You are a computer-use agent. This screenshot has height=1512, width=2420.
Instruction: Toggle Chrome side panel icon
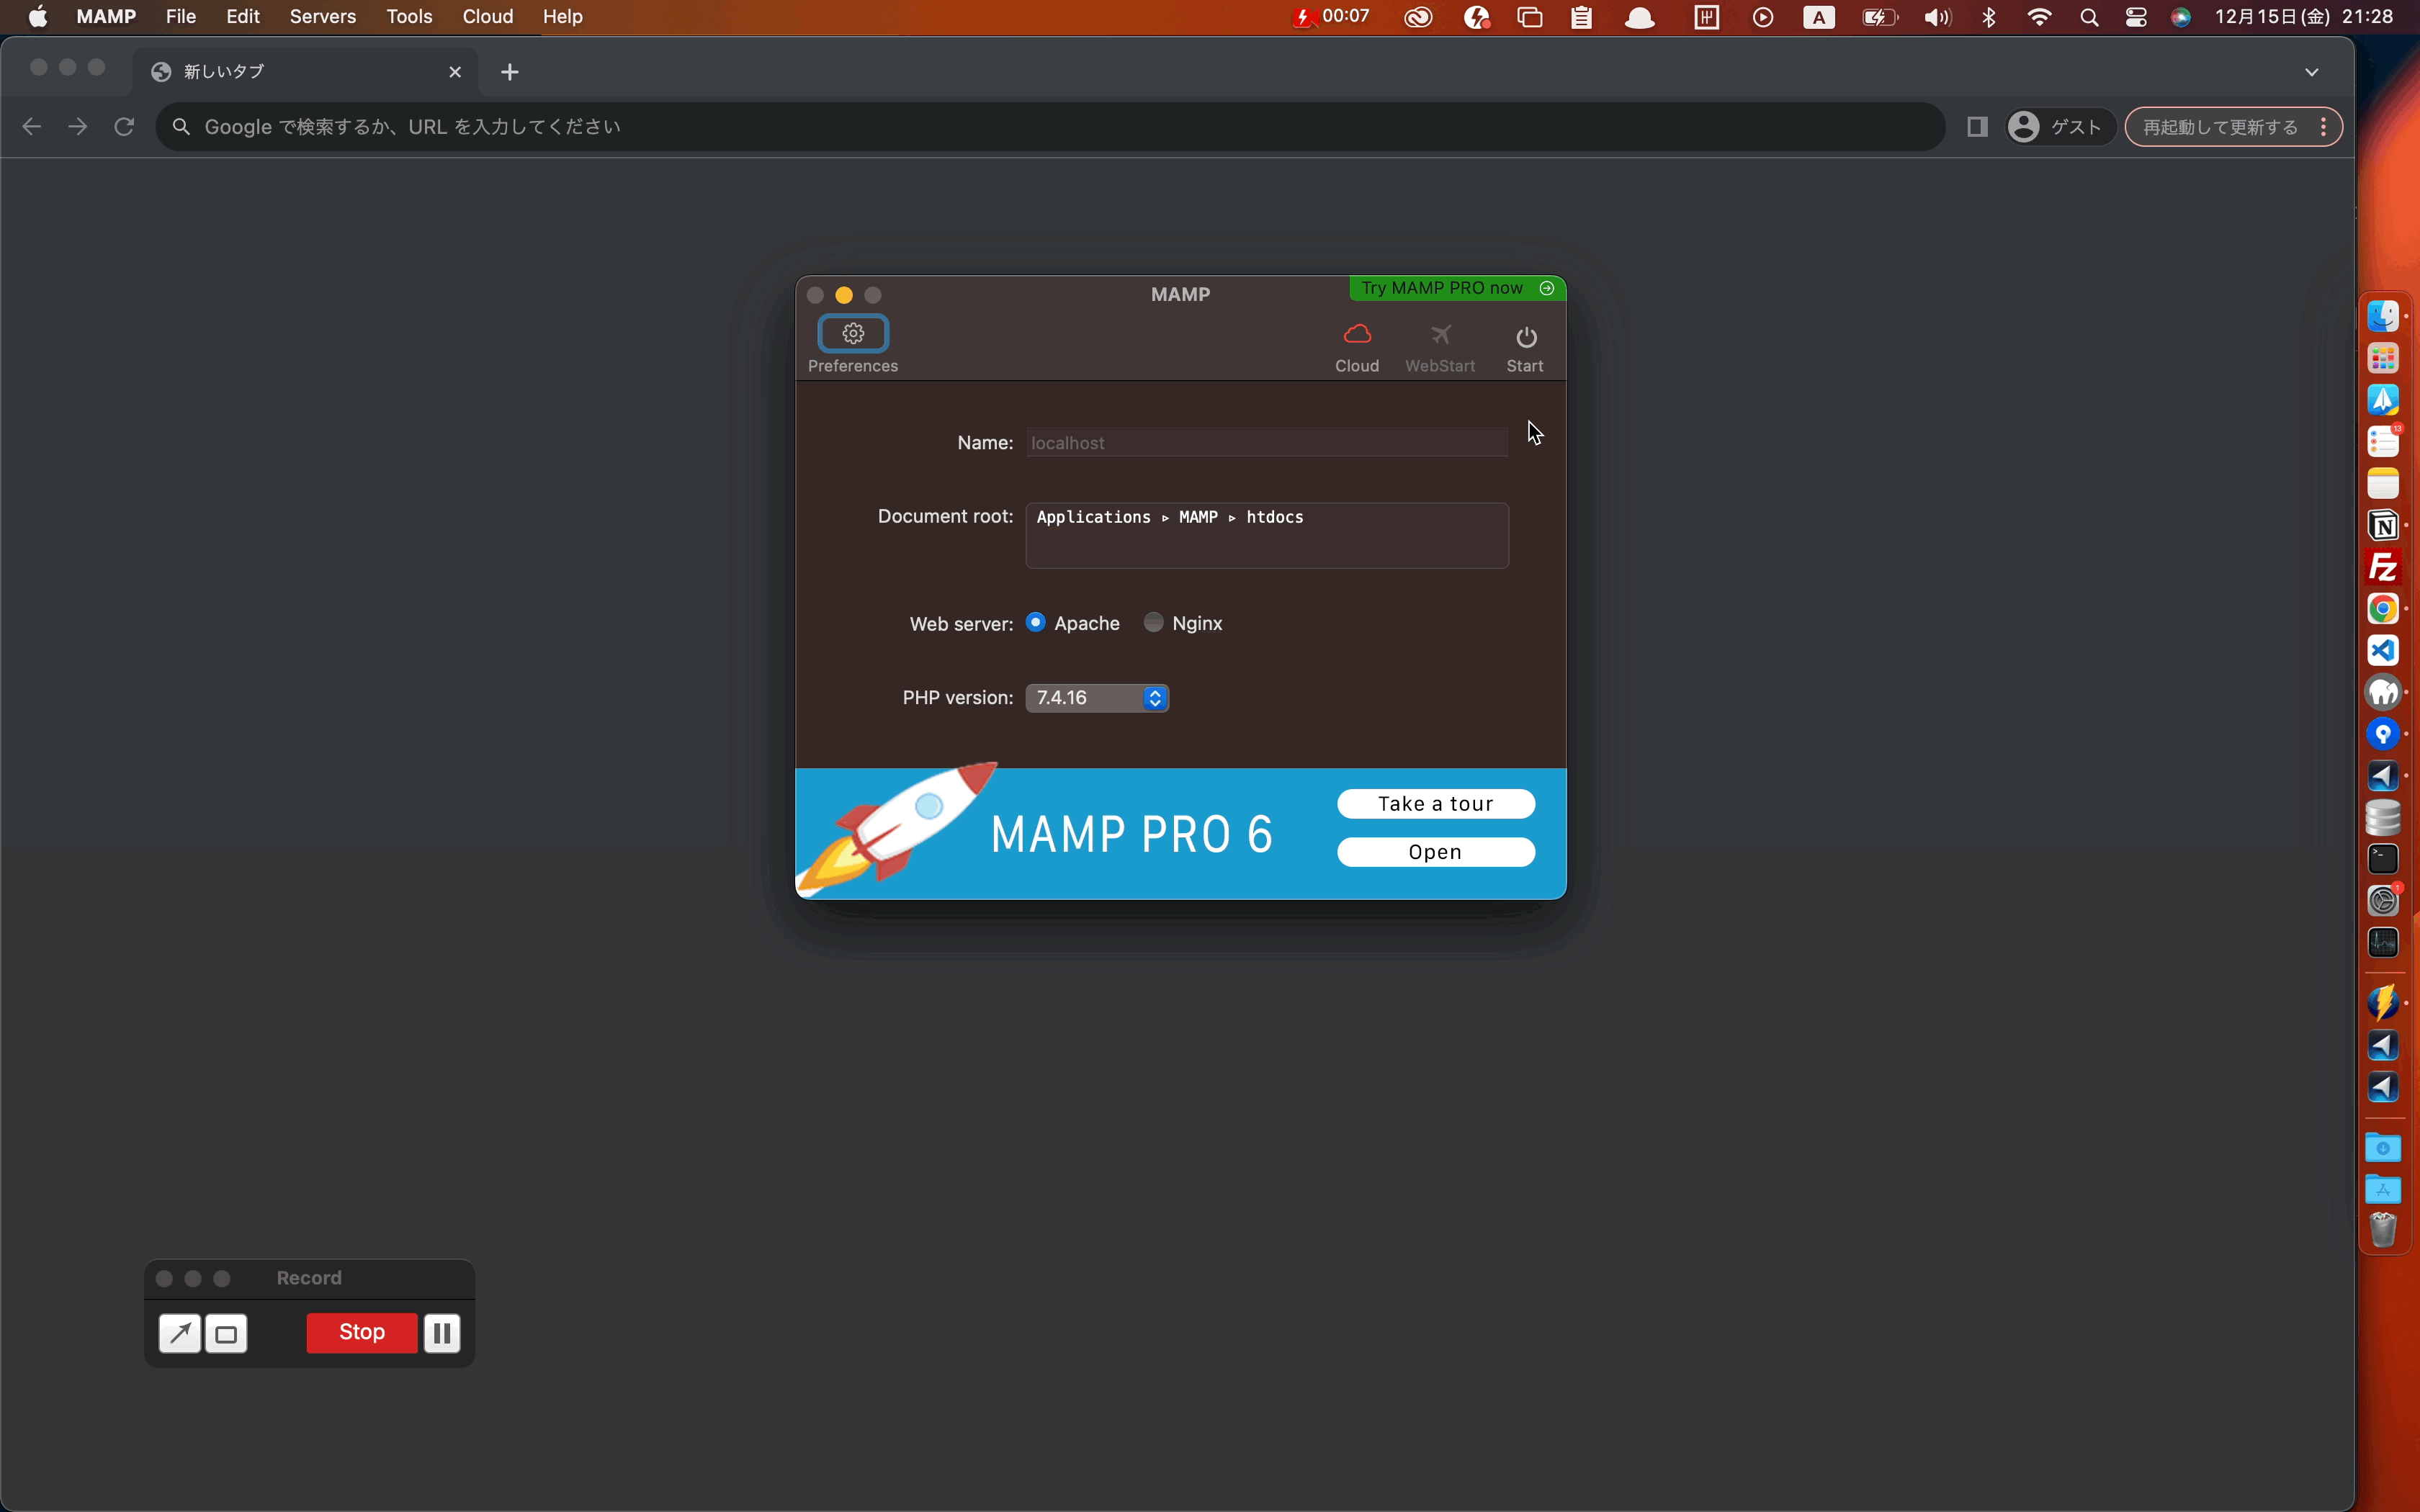point(1976,127)
